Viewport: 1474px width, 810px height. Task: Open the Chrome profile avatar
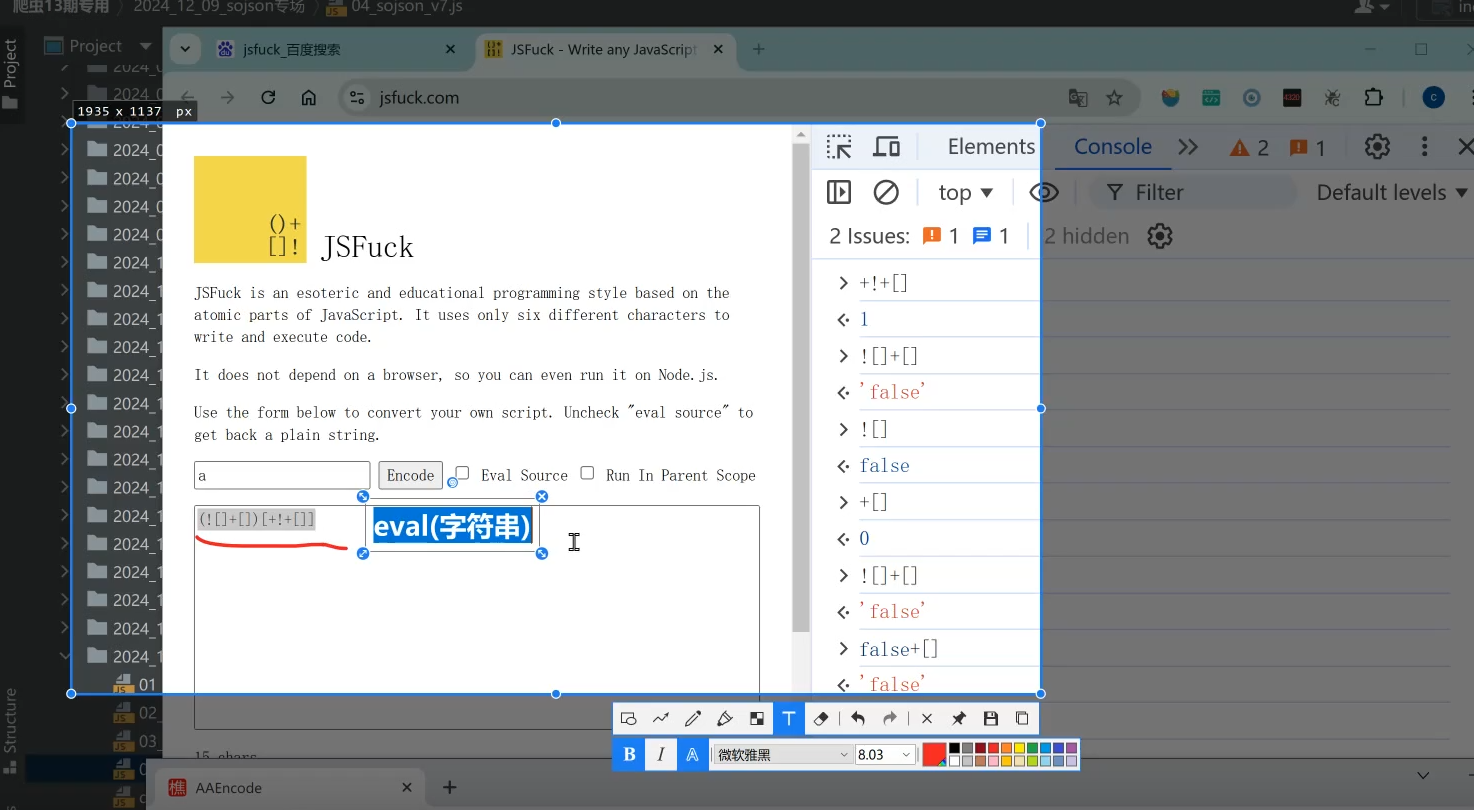[1433, 97]
